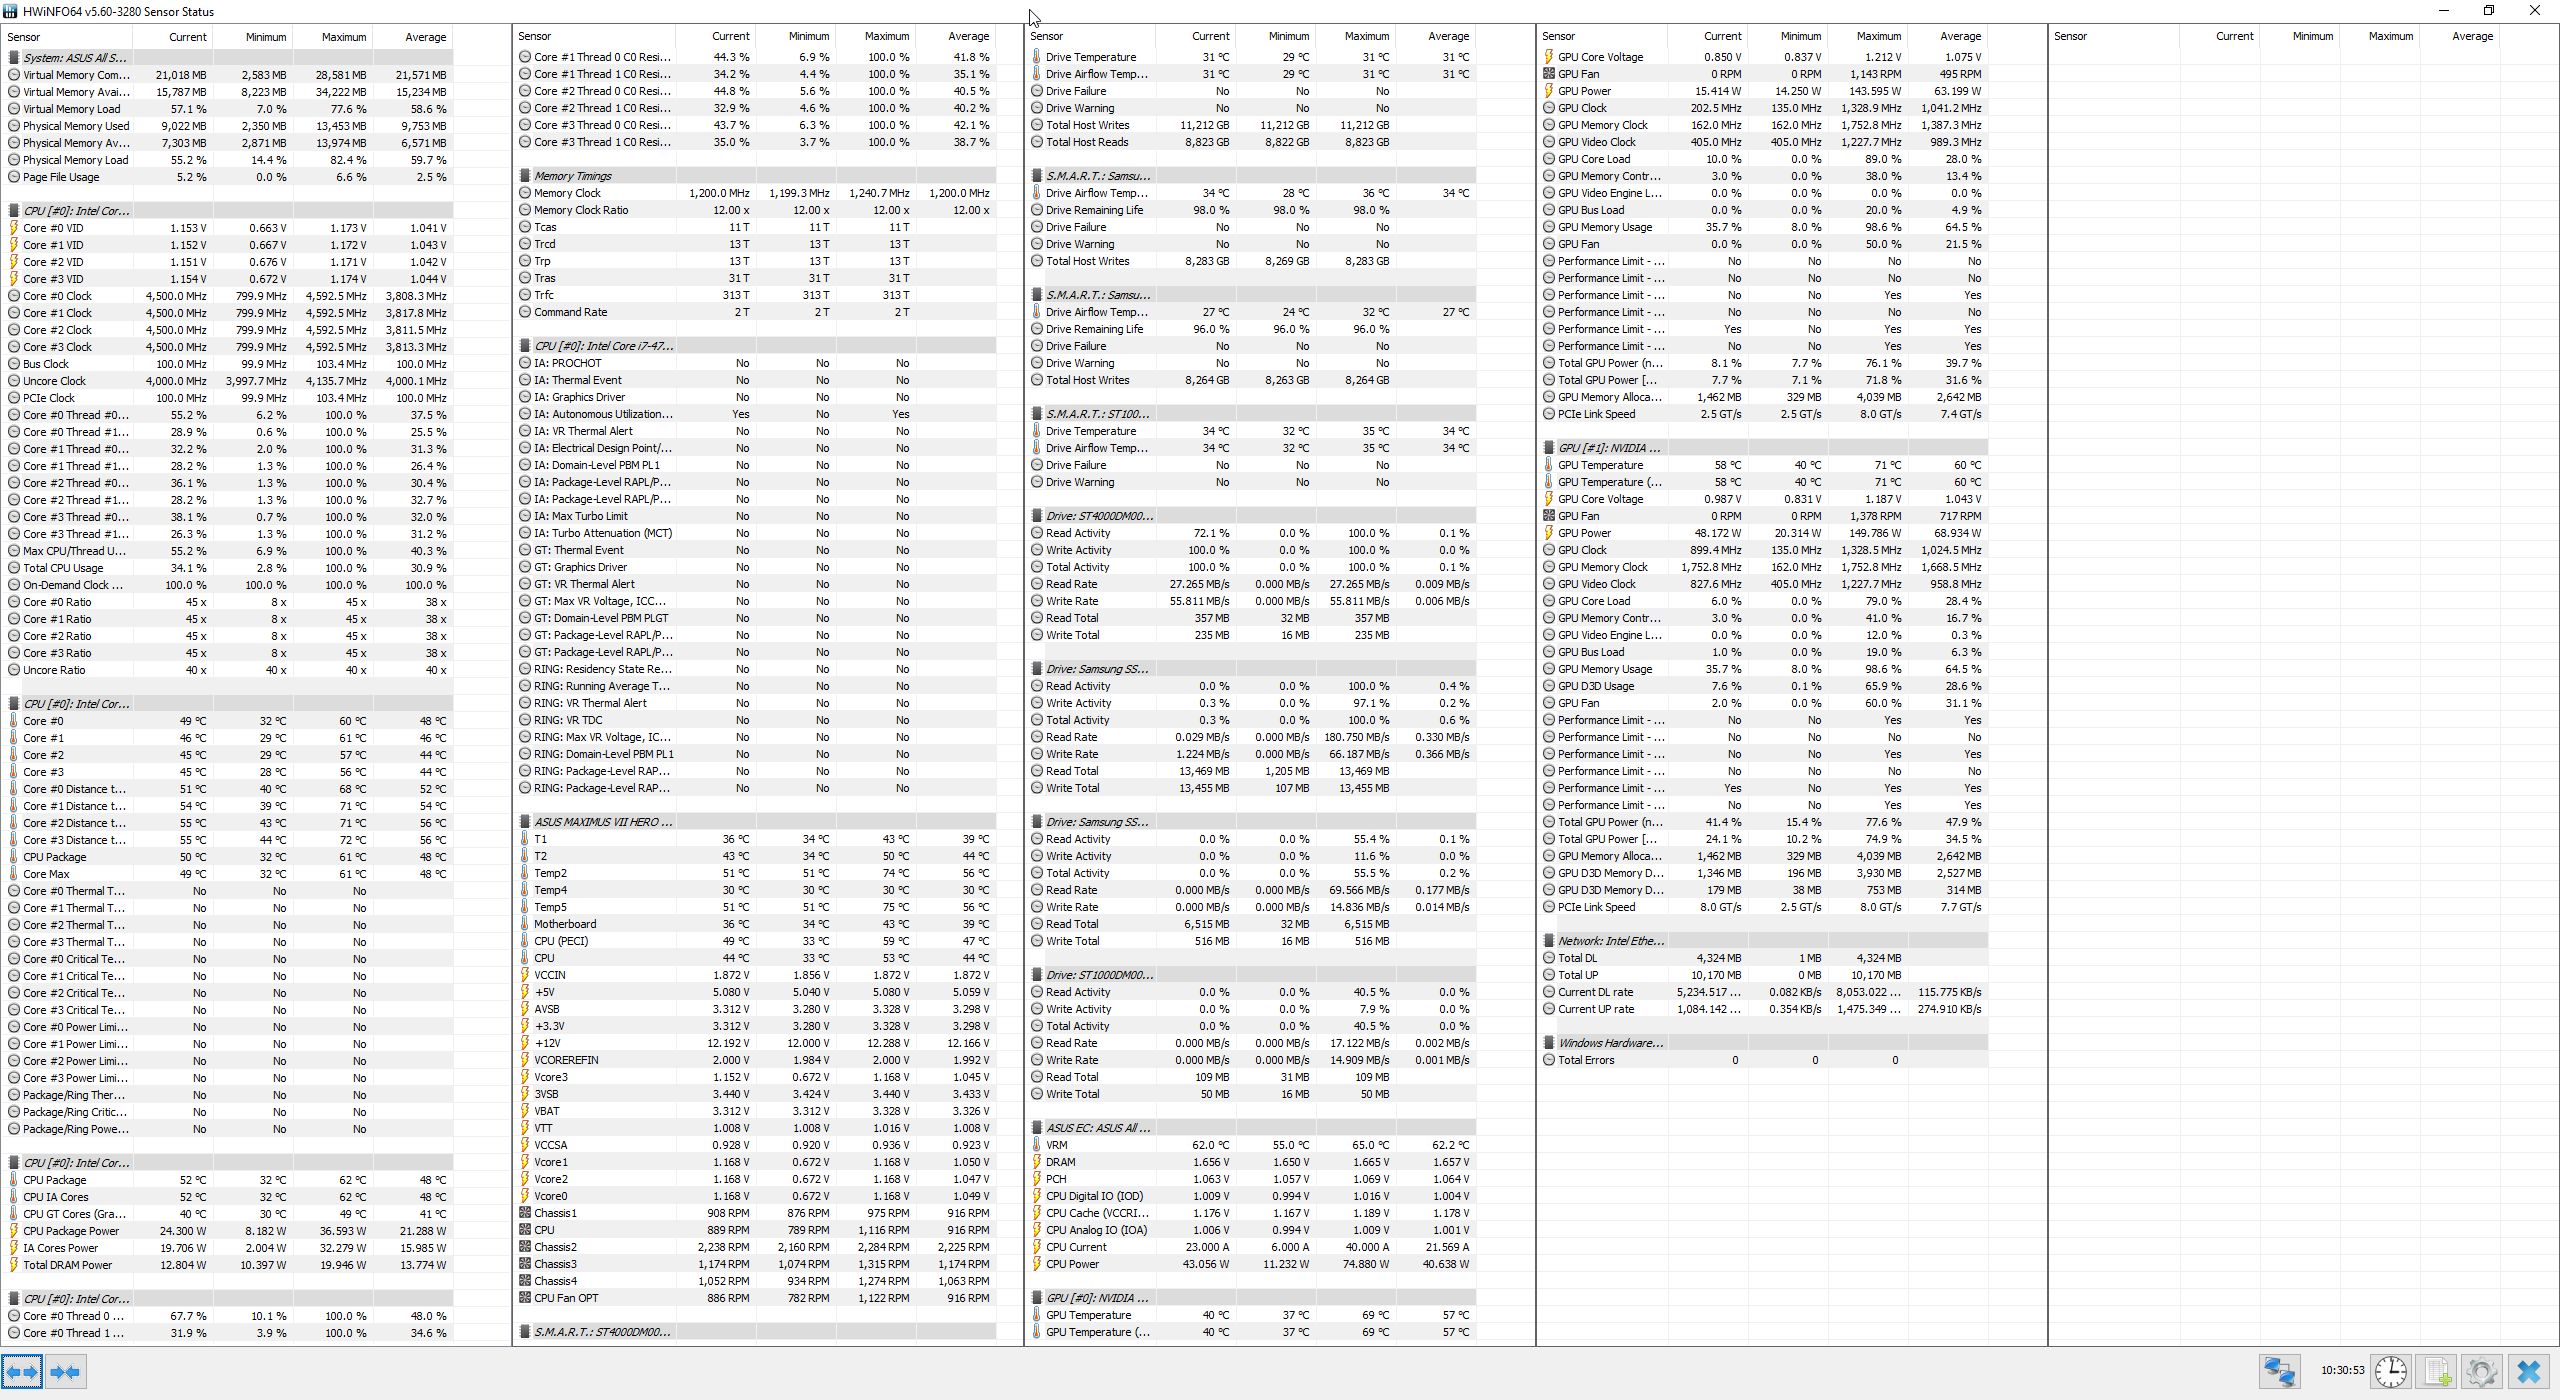2560x1400 pixels.
Task: Click the circle icon beside Total Errors
Action: click(1549, 1060)
